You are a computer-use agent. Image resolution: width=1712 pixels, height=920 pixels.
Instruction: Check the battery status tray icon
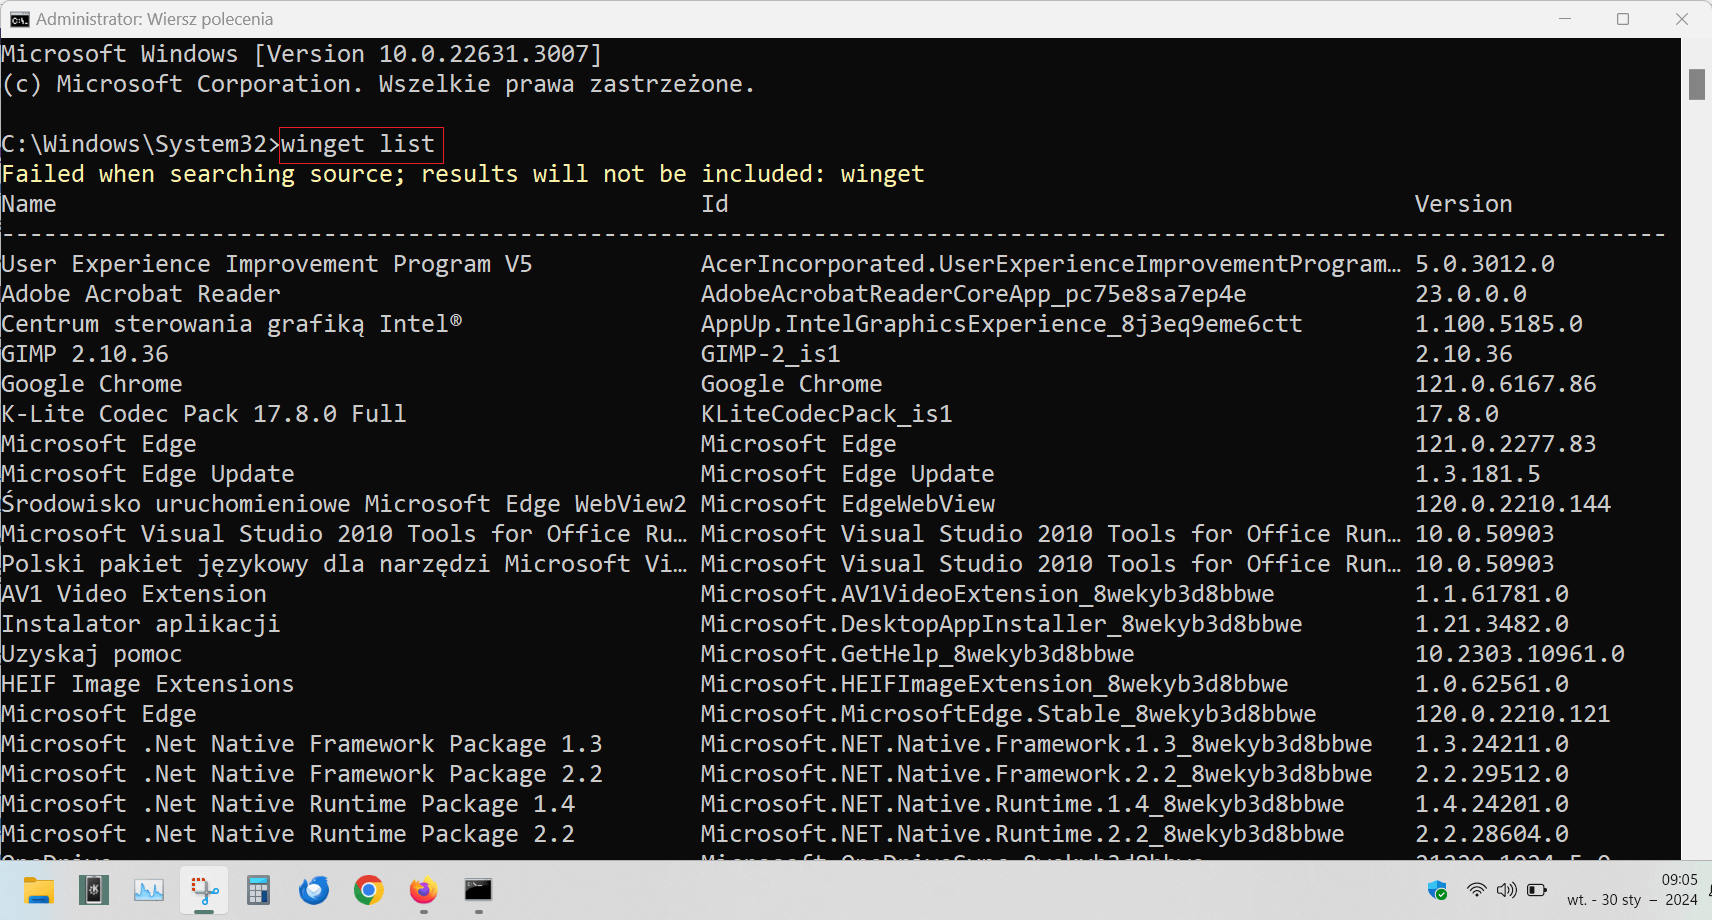1538,890
